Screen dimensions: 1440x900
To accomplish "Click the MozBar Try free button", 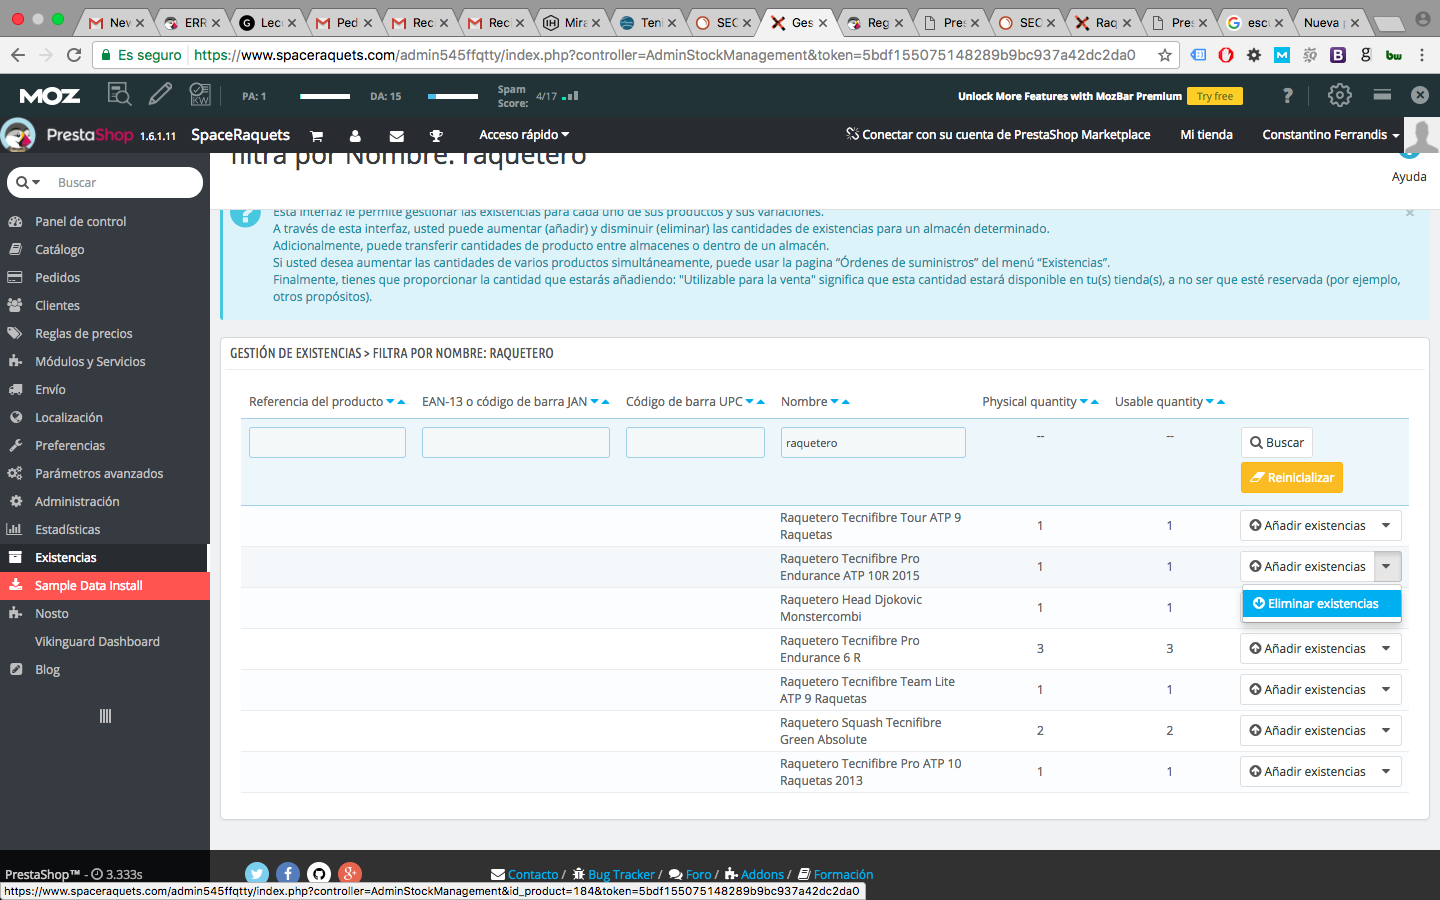I will (1215, 96).
